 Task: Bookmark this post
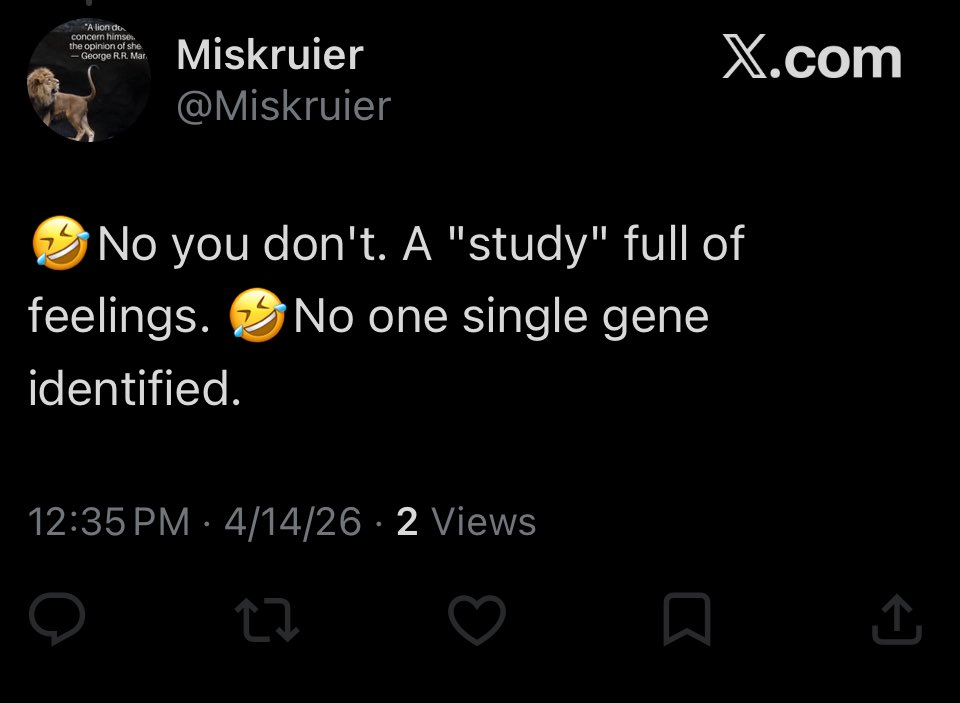[x=687, y=619]
